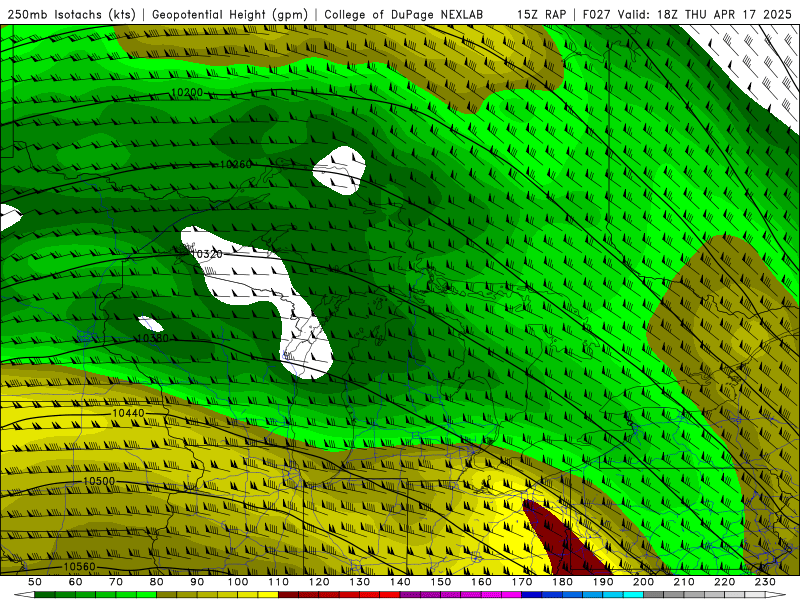Click the 230 knot color scale label
Viewport: 800px width, 600px height.
766,582
